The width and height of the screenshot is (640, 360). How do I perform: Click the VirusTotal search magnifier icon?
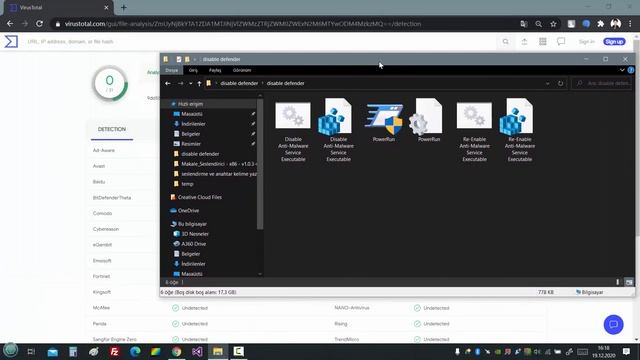point(506,42)
